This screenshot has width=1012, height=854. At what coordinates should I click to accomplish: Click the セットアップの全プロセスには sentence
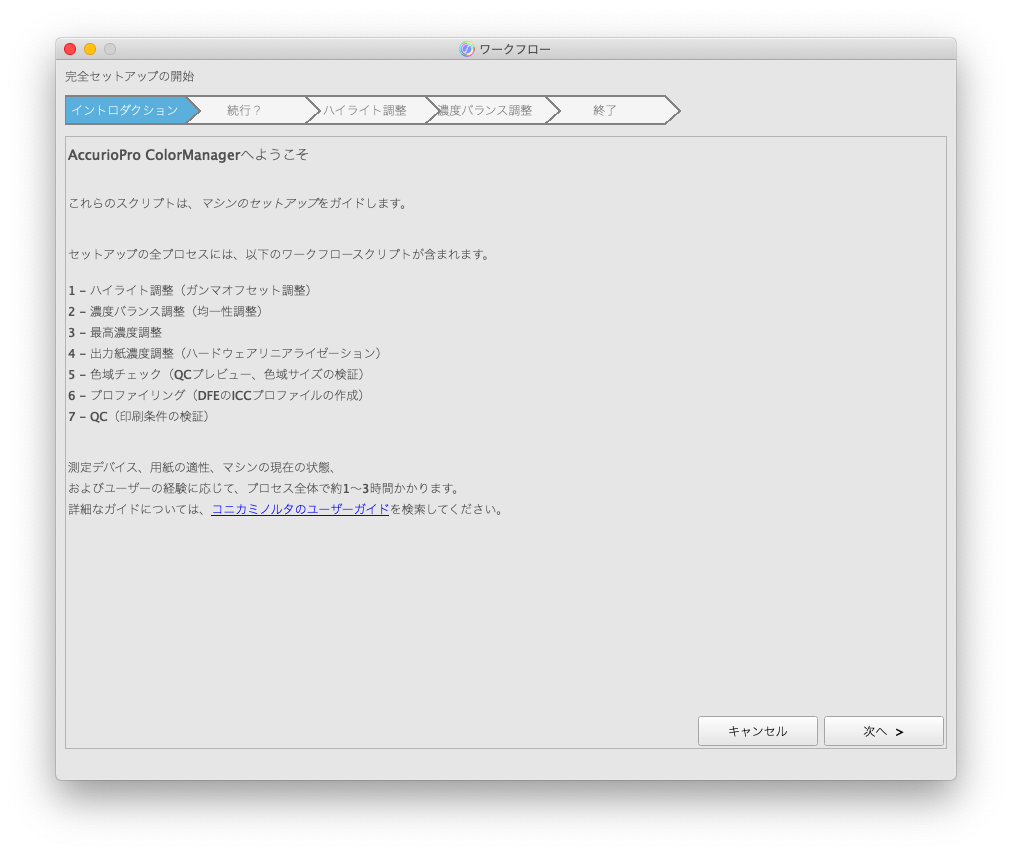280,254
